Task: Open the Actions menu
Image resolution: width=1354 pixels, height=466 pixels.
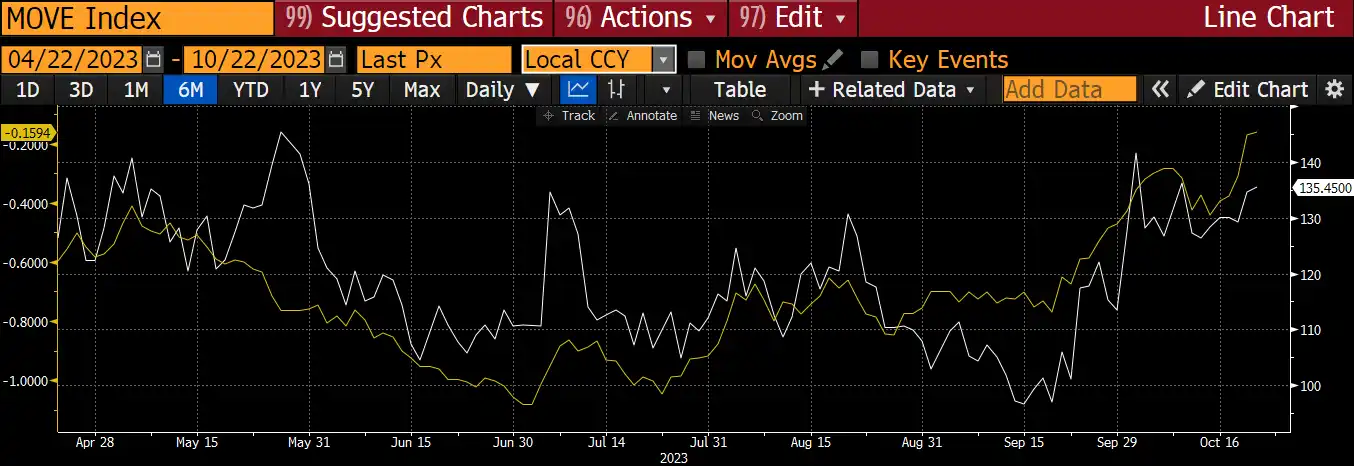Action: click(657, 17)
